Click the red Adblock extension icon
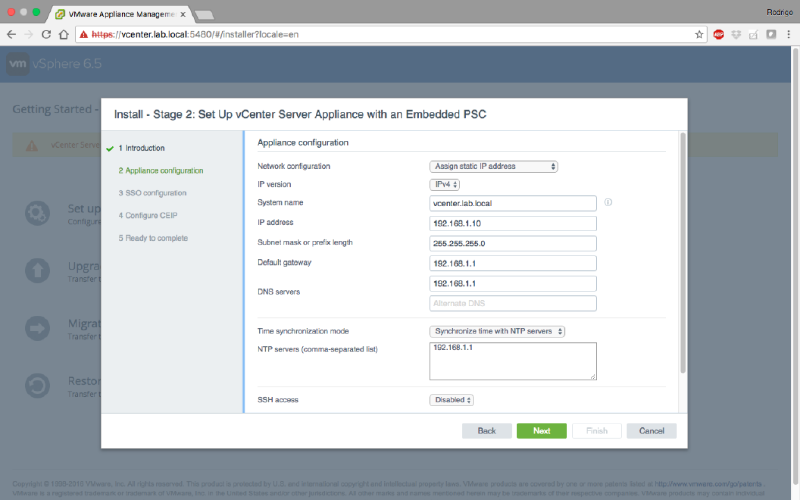800x500 pixels. tap(718, 34)
